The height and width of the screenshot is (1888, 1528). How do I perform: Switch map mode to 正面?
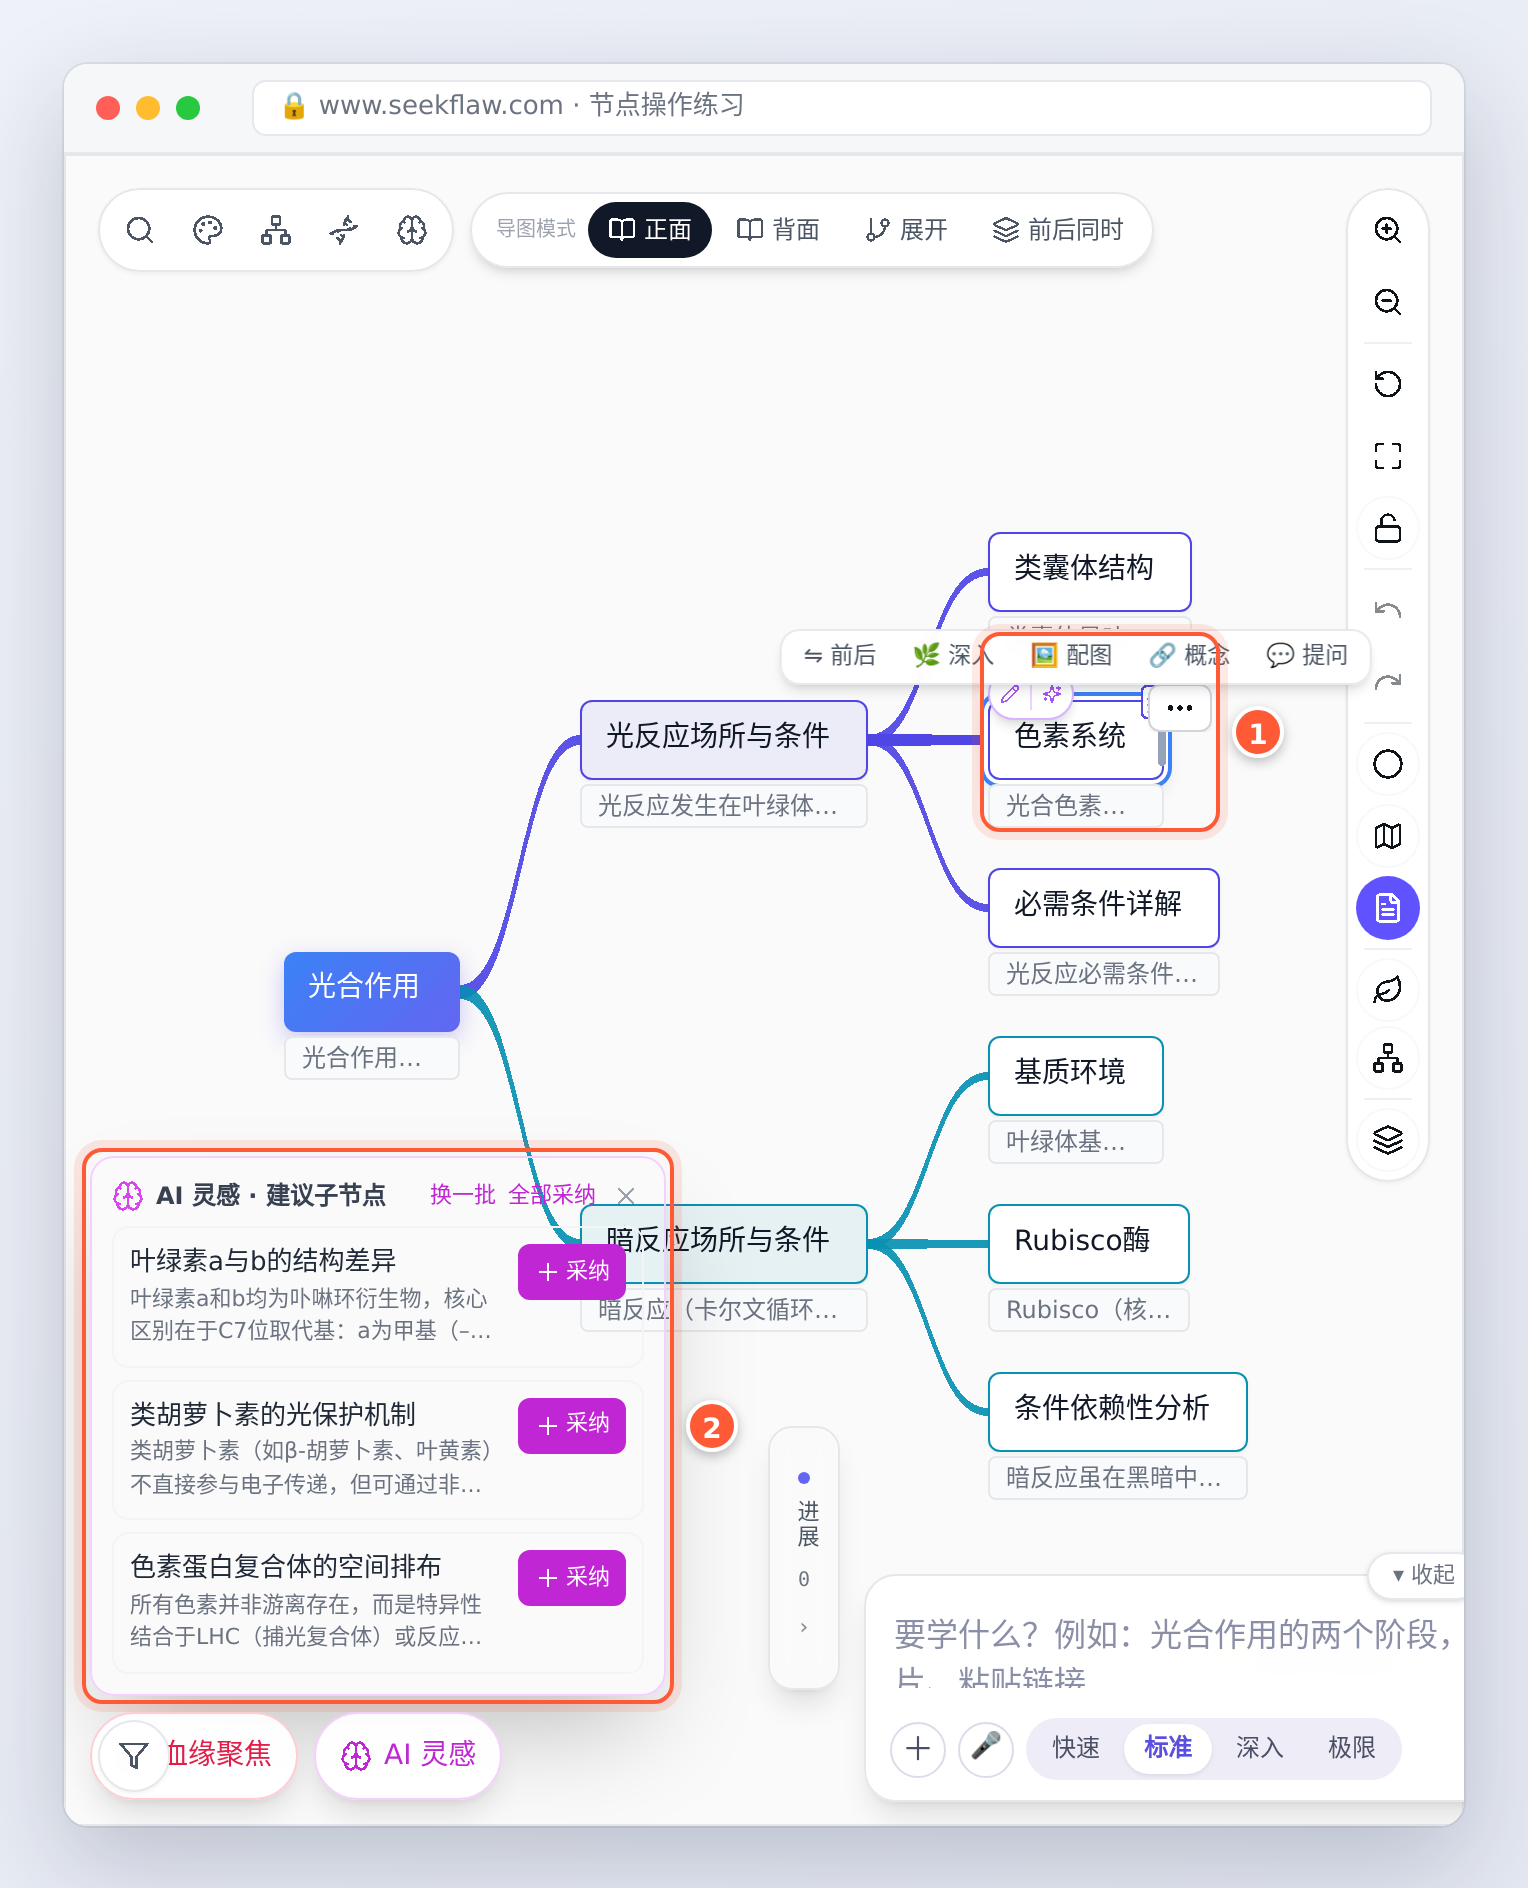650,230
